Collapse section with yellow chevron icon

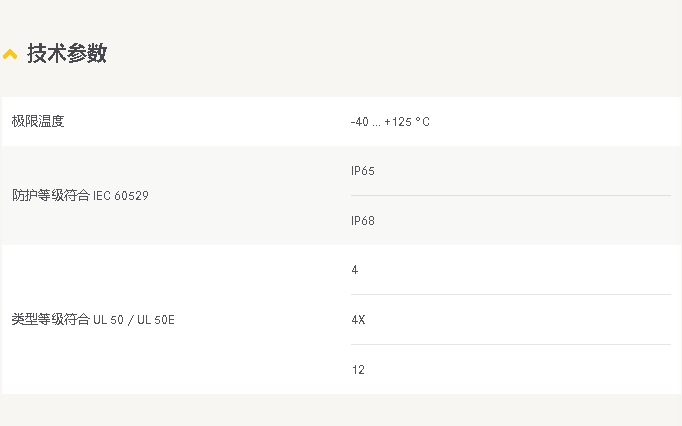10,54
